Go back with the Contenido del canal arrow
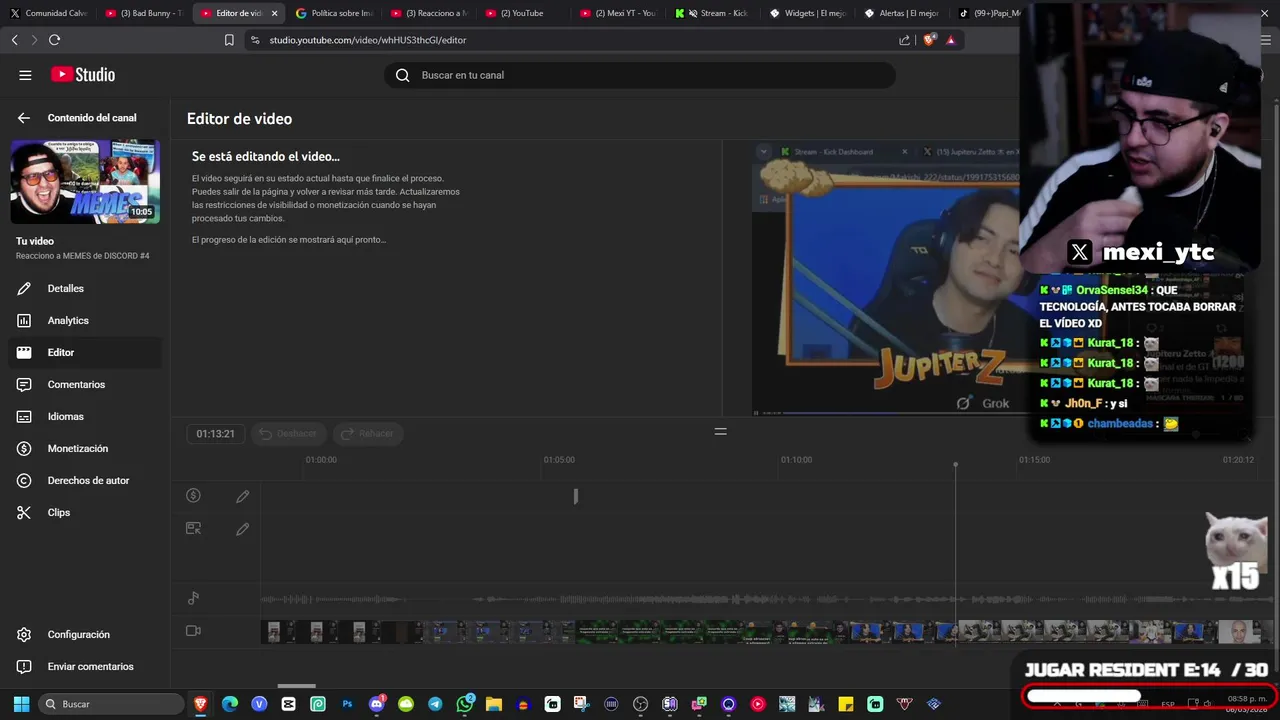1280x720 pixels. click(x=24, y=118)
